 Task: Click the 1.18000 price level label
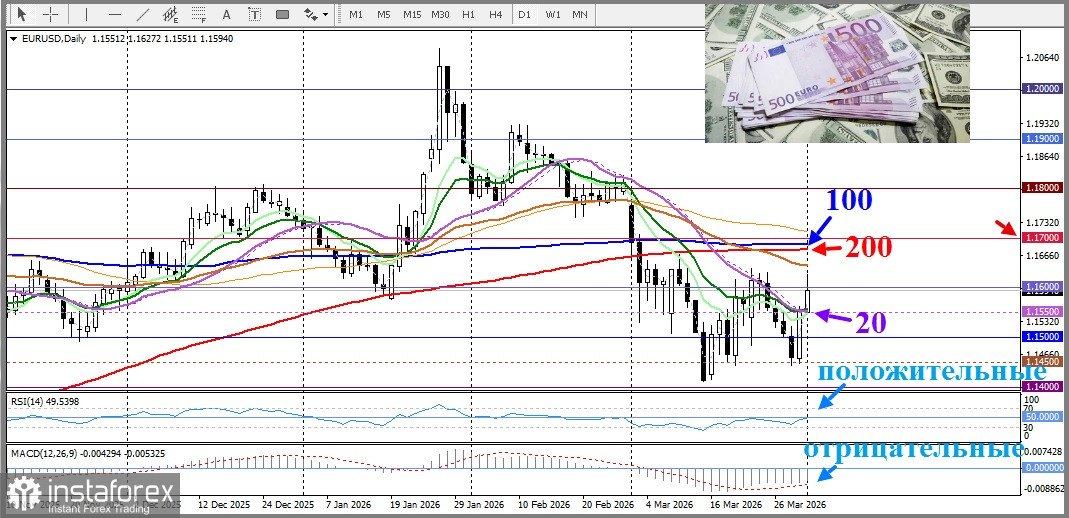point(1042,187)
